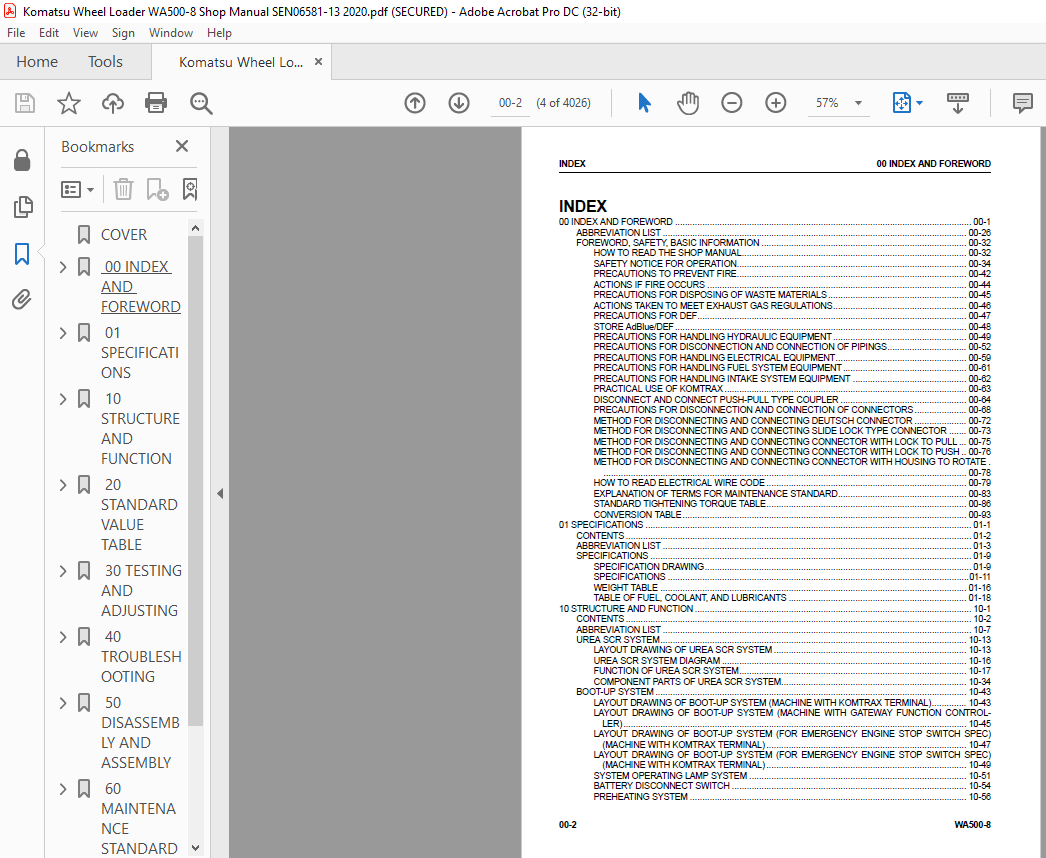The width and height of the screenshot is (1046, 858).
Task: Open the Help menu
Action: [219, 33]
